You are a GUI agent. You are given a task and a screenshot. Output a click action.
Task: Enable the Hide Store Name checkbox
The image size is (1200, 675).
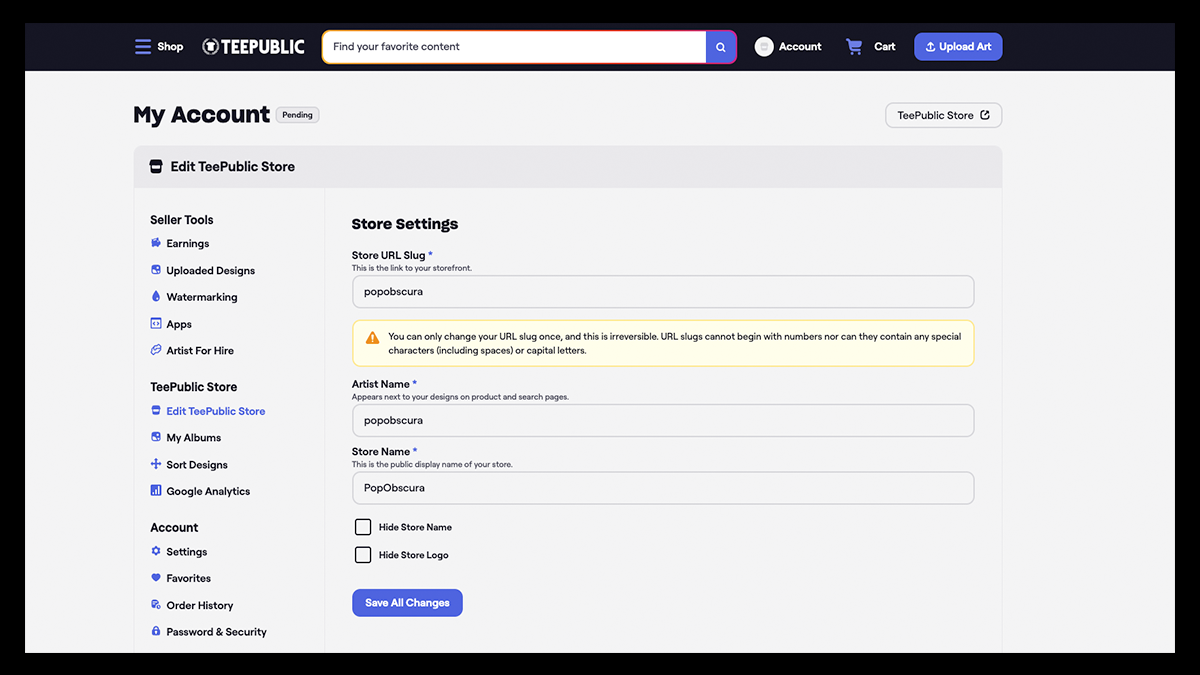coord(363,527)
